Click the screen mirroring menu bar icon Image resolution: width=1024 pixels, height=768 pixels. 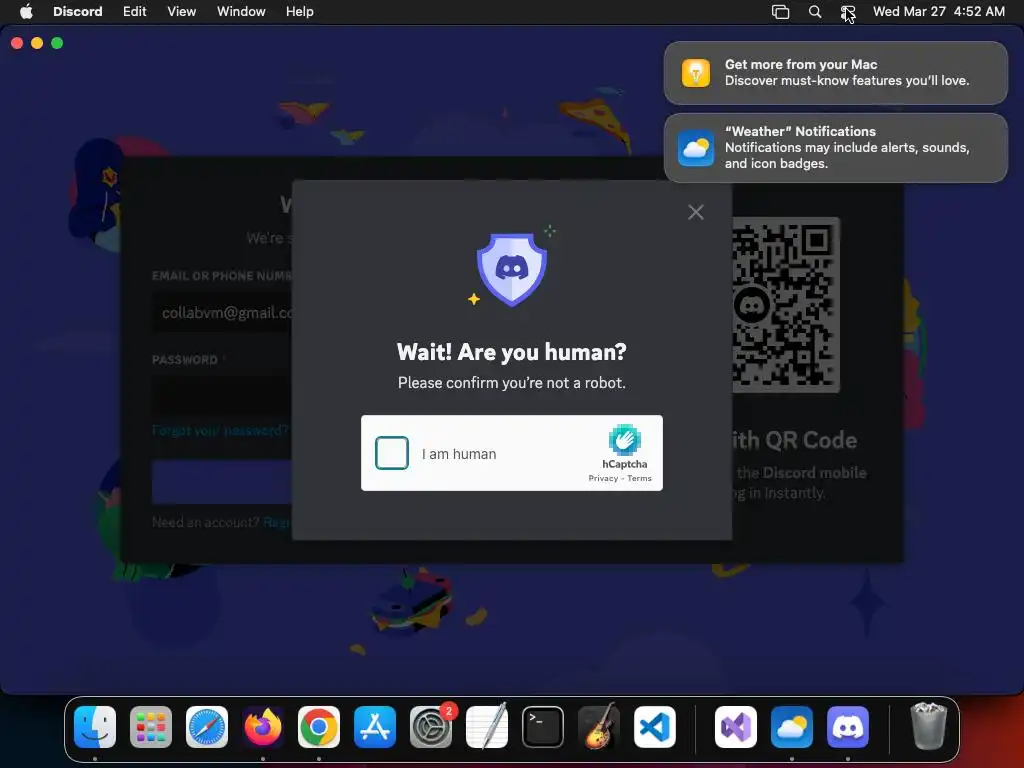tap(780, 12)
